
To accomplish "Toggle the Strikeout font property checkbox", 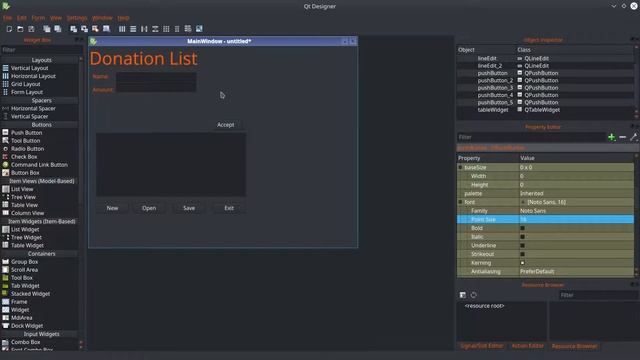I will (x=522, y=254).
